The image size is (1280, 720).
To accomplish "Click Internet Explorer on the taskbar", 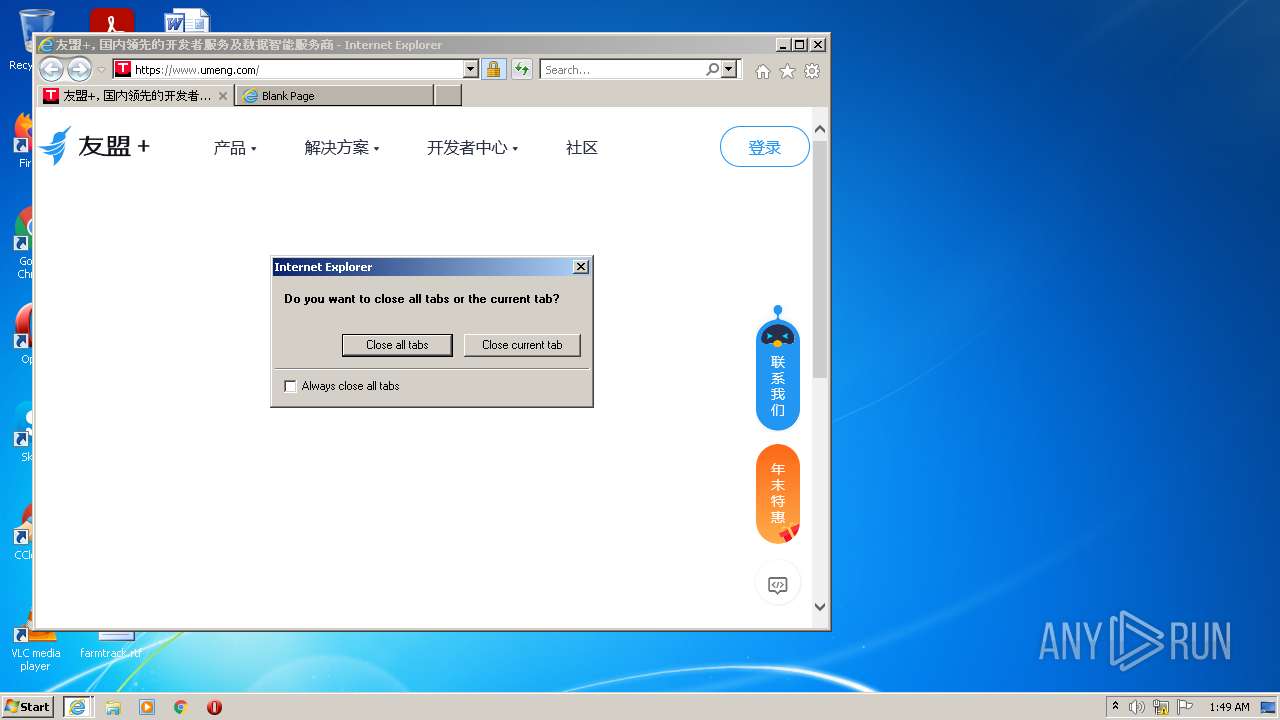I will [78, 706].
